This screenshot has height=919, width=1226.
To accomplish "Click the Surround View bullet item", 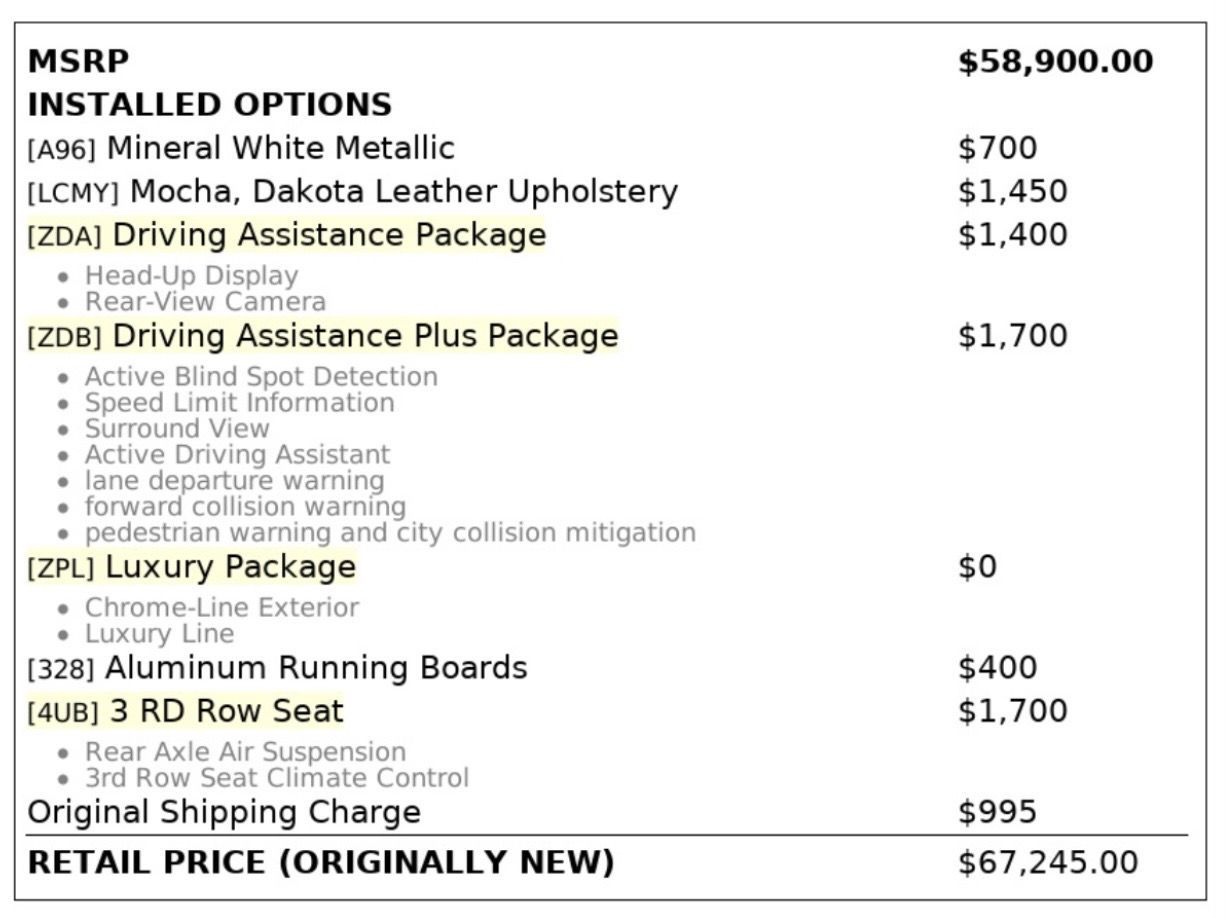I will [x=177, y=428].
